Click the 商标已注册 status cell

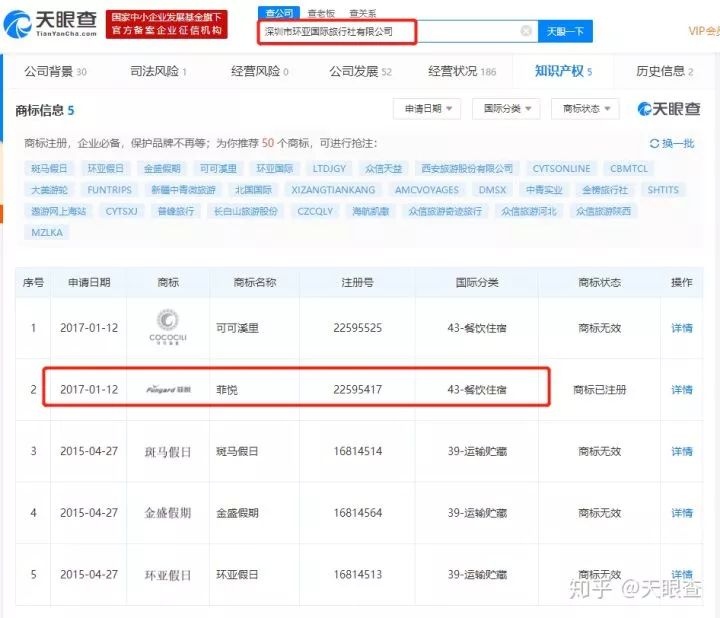[x=600, y=390]
